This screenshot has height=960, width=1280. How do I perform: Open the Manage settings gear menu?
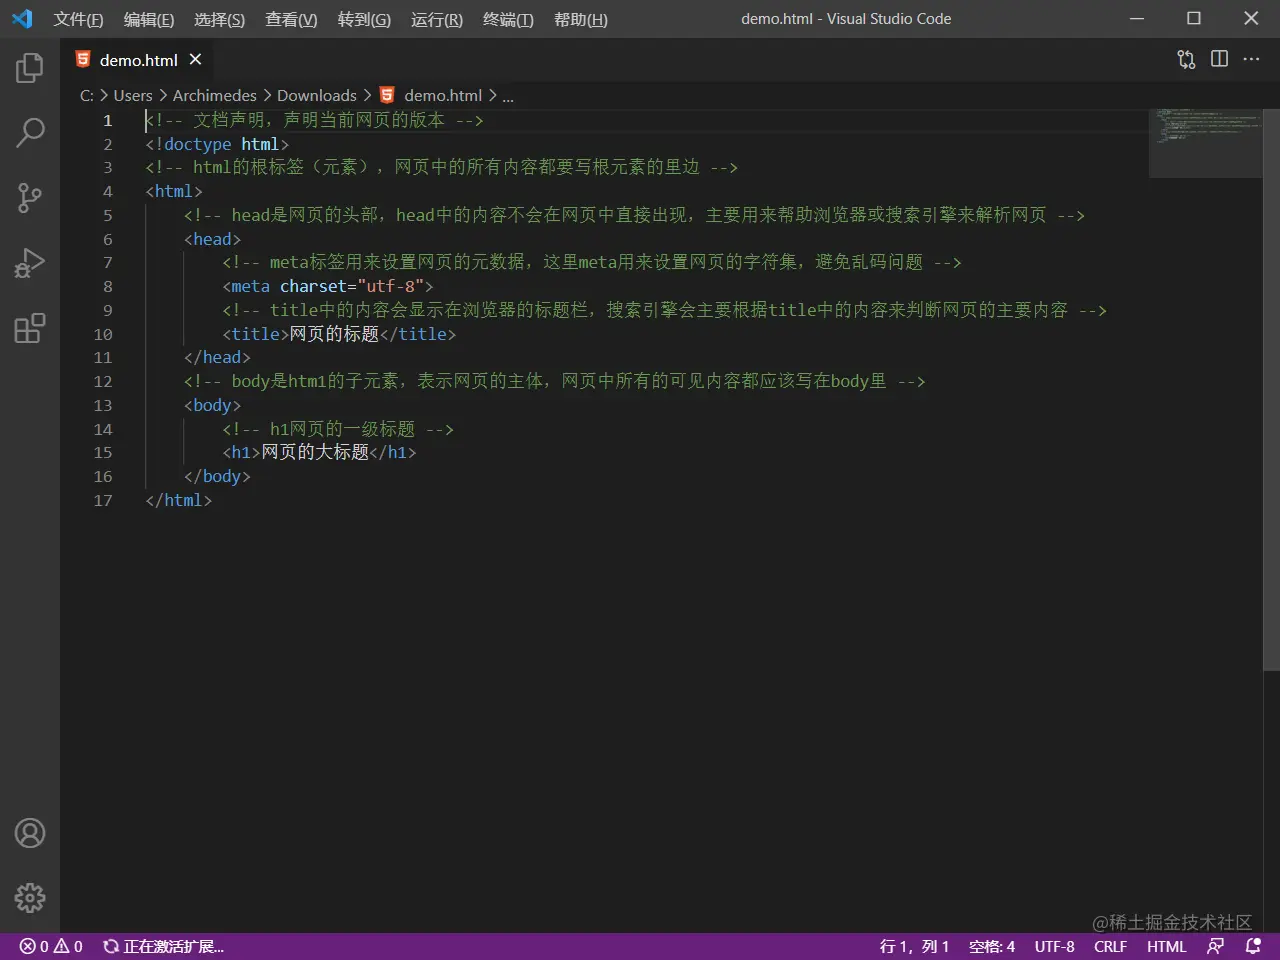point(29,898)
